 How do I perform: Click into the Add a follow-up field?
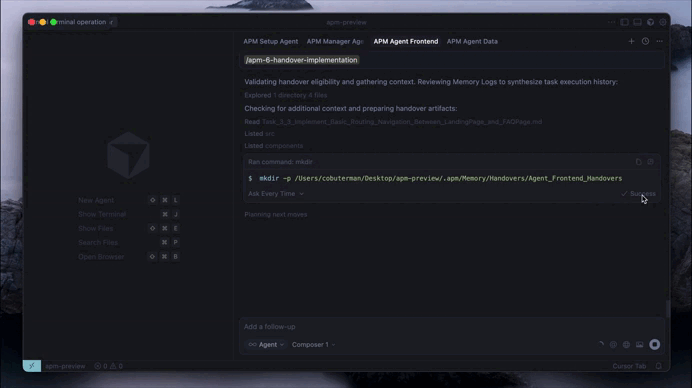click(452, 327)
